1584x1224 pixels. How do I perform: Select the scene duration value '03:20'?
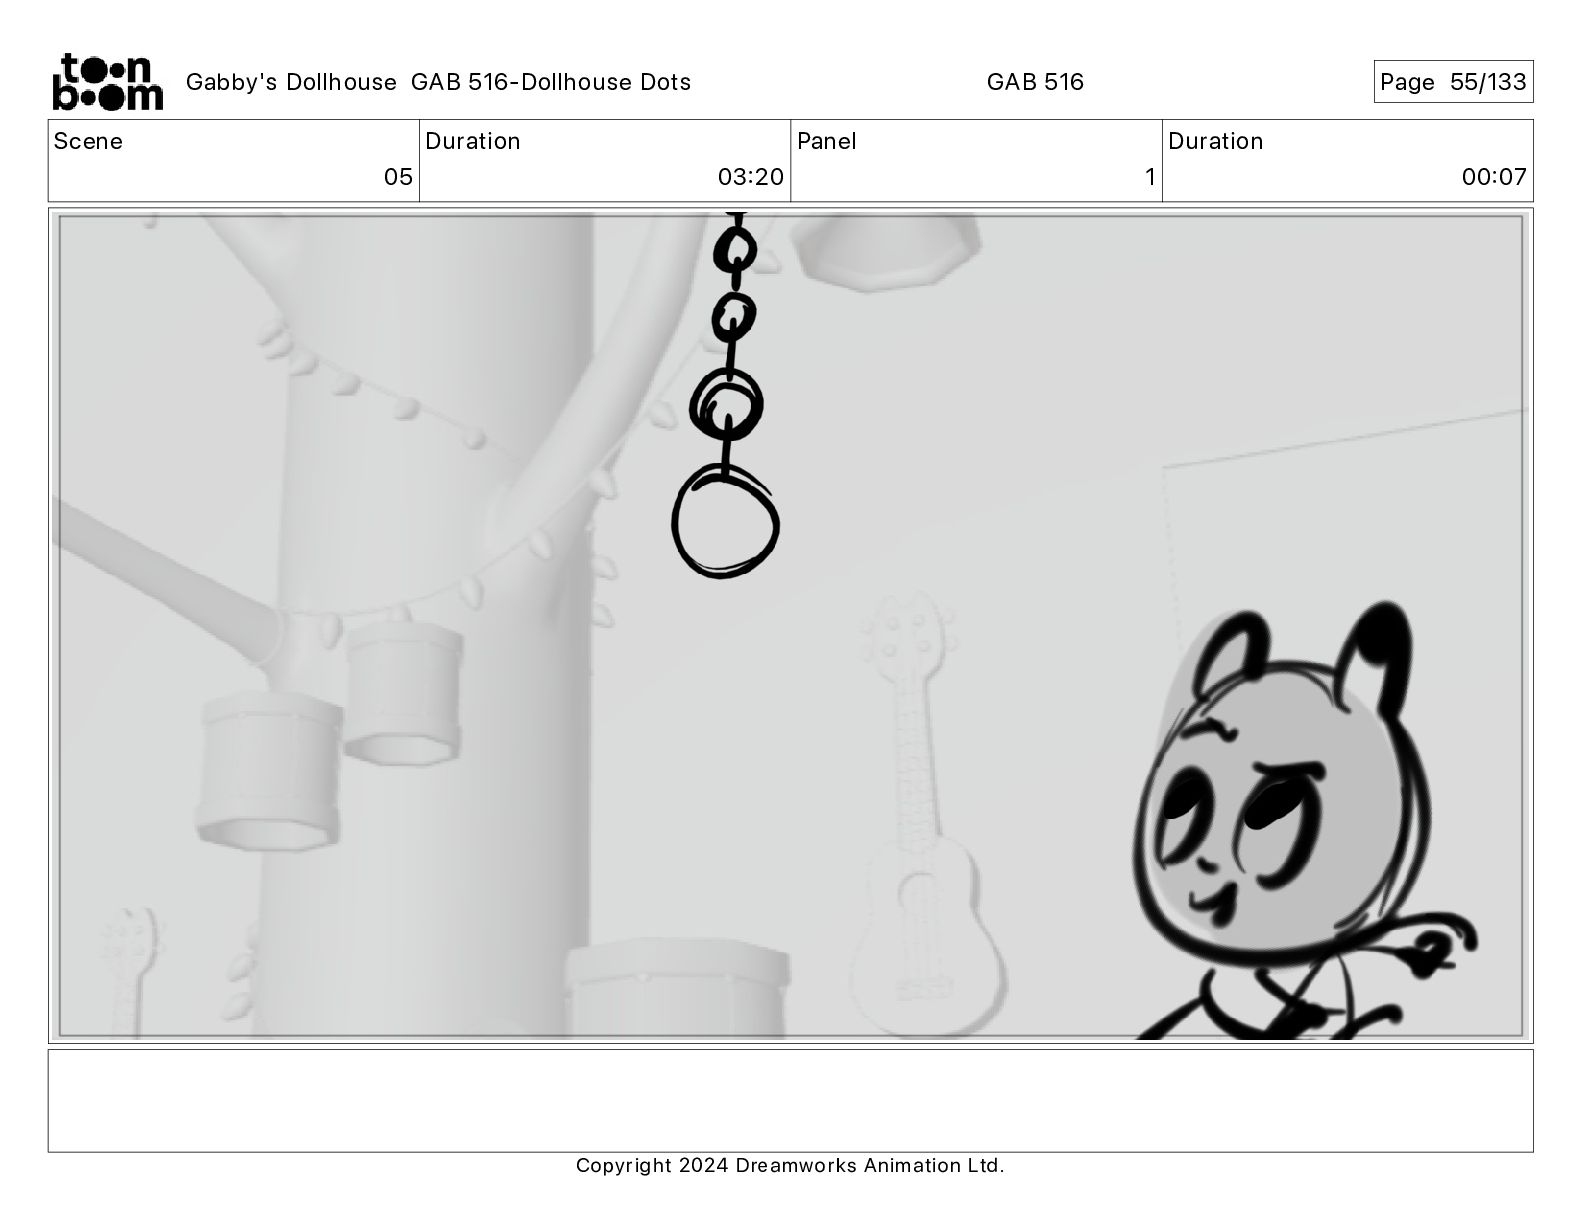pos(751,177)
